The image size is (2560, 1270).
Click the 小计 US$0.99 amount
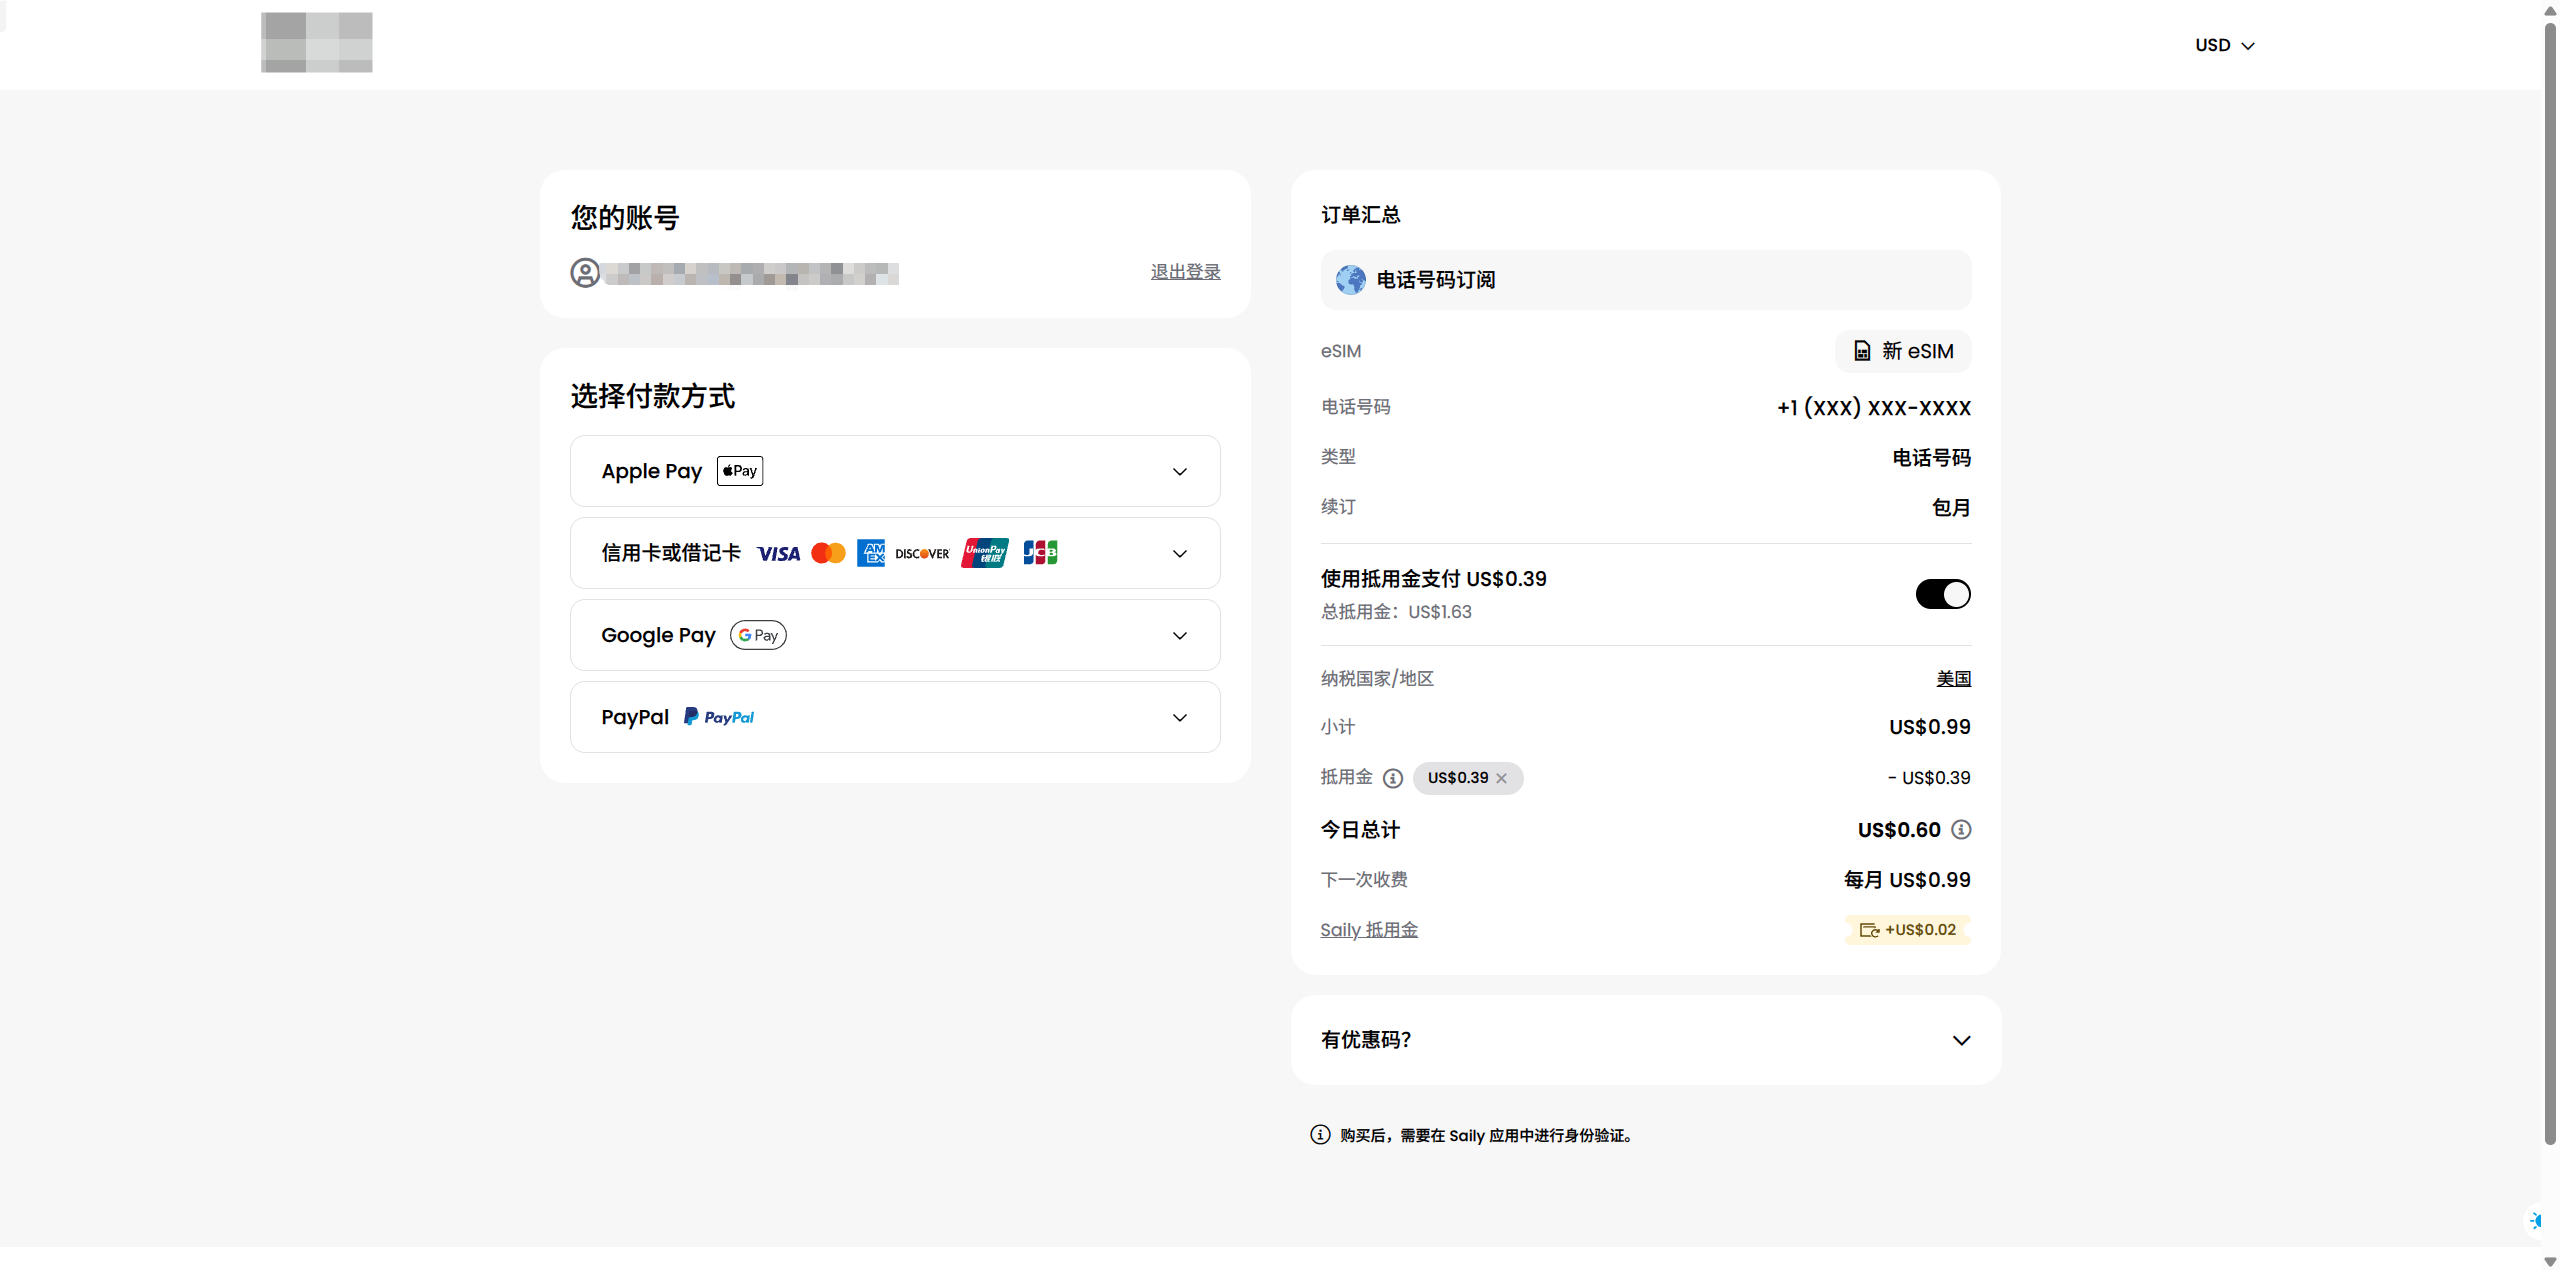point(1930,727)
